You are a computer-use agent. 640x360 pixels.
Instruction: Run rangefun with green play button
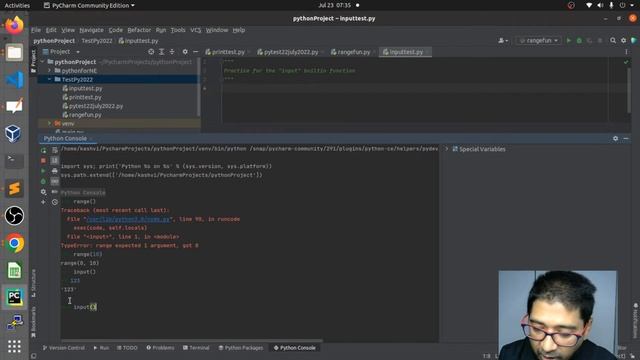coord(569,40)
